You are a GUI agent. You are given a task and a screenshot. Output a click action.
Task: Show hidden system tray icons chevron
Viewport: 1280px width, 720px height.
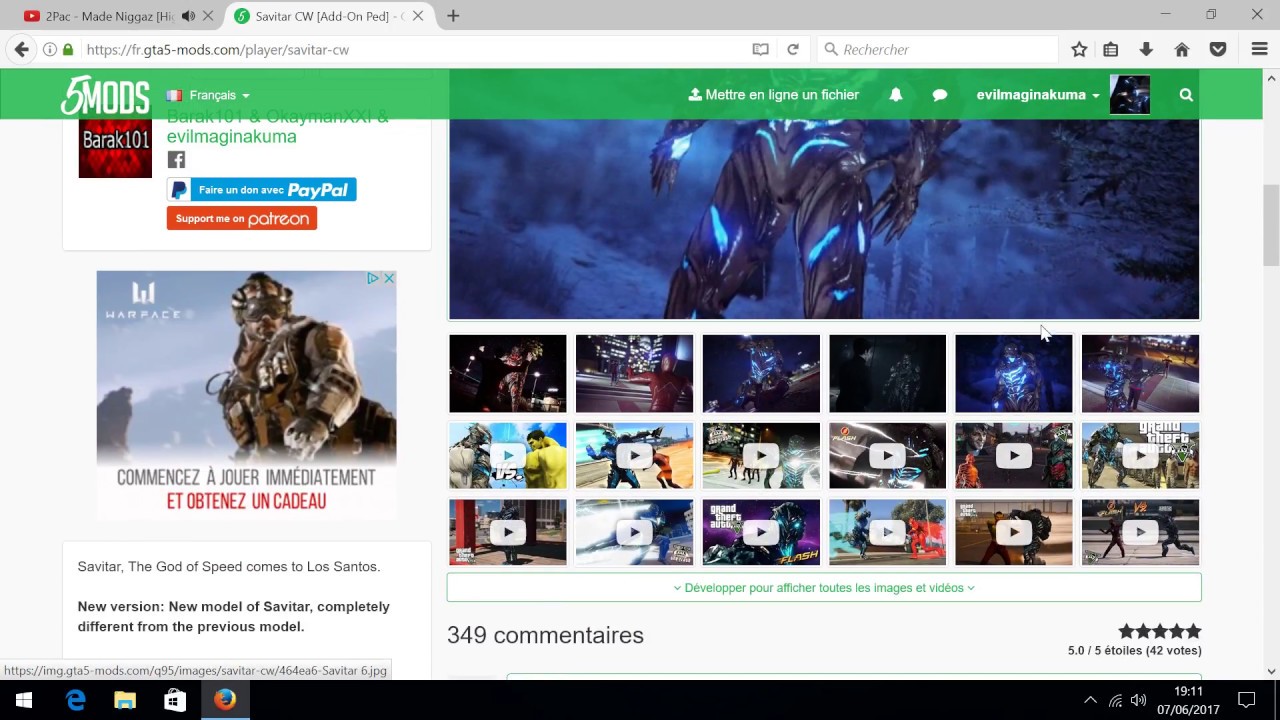(x=1090, y=700)
